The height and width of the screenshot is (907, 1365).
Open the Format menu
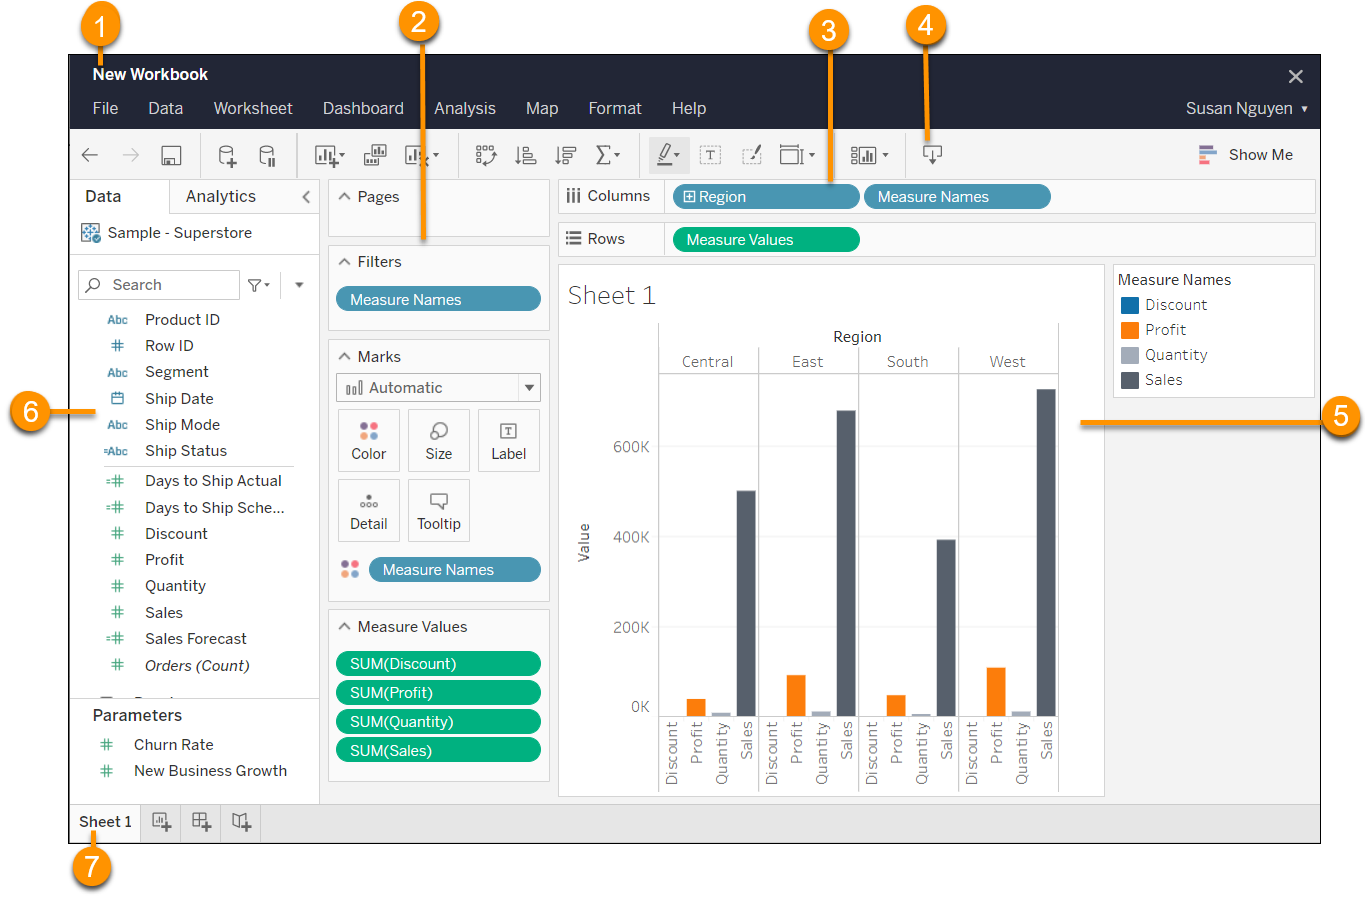click(615, 108)
